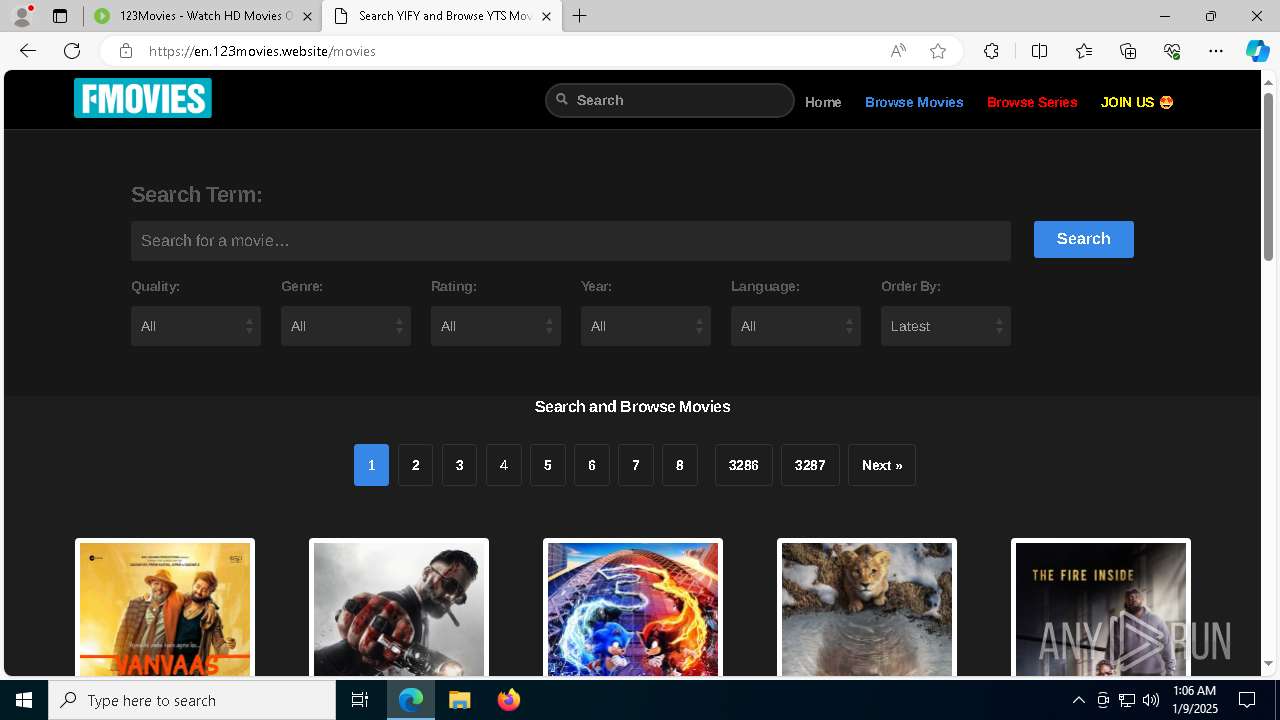Go to results page 2
The image size is (1280, 720).
415,465
